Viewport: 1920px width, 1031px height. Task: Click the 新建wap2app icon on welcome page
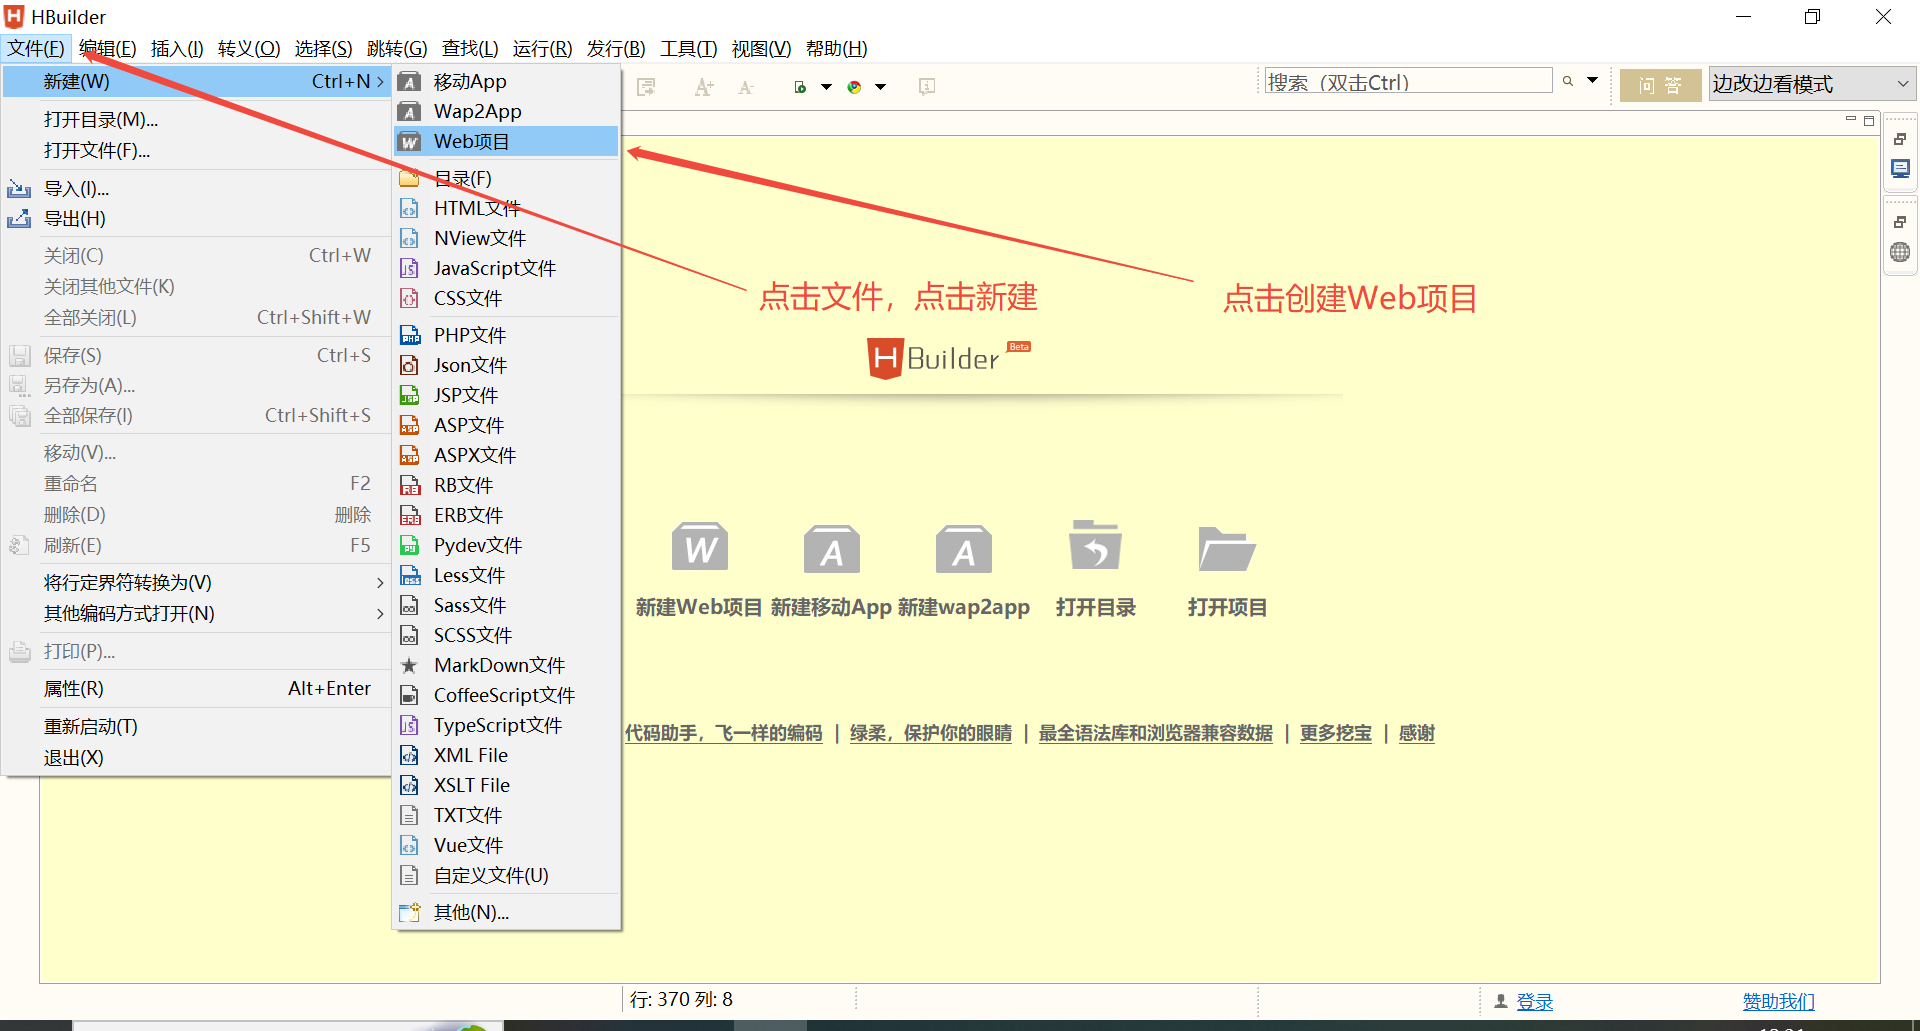[x=963, y=549]
